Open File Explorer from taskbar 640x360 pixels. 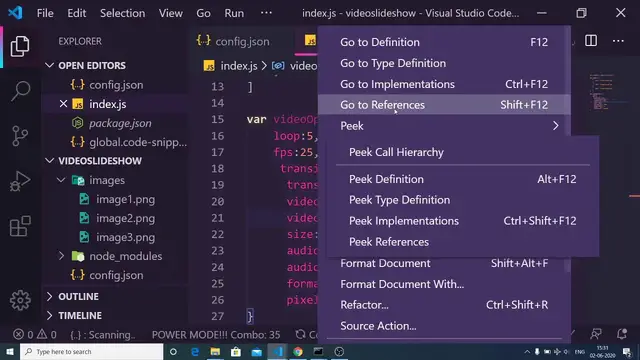pos(215,351)
